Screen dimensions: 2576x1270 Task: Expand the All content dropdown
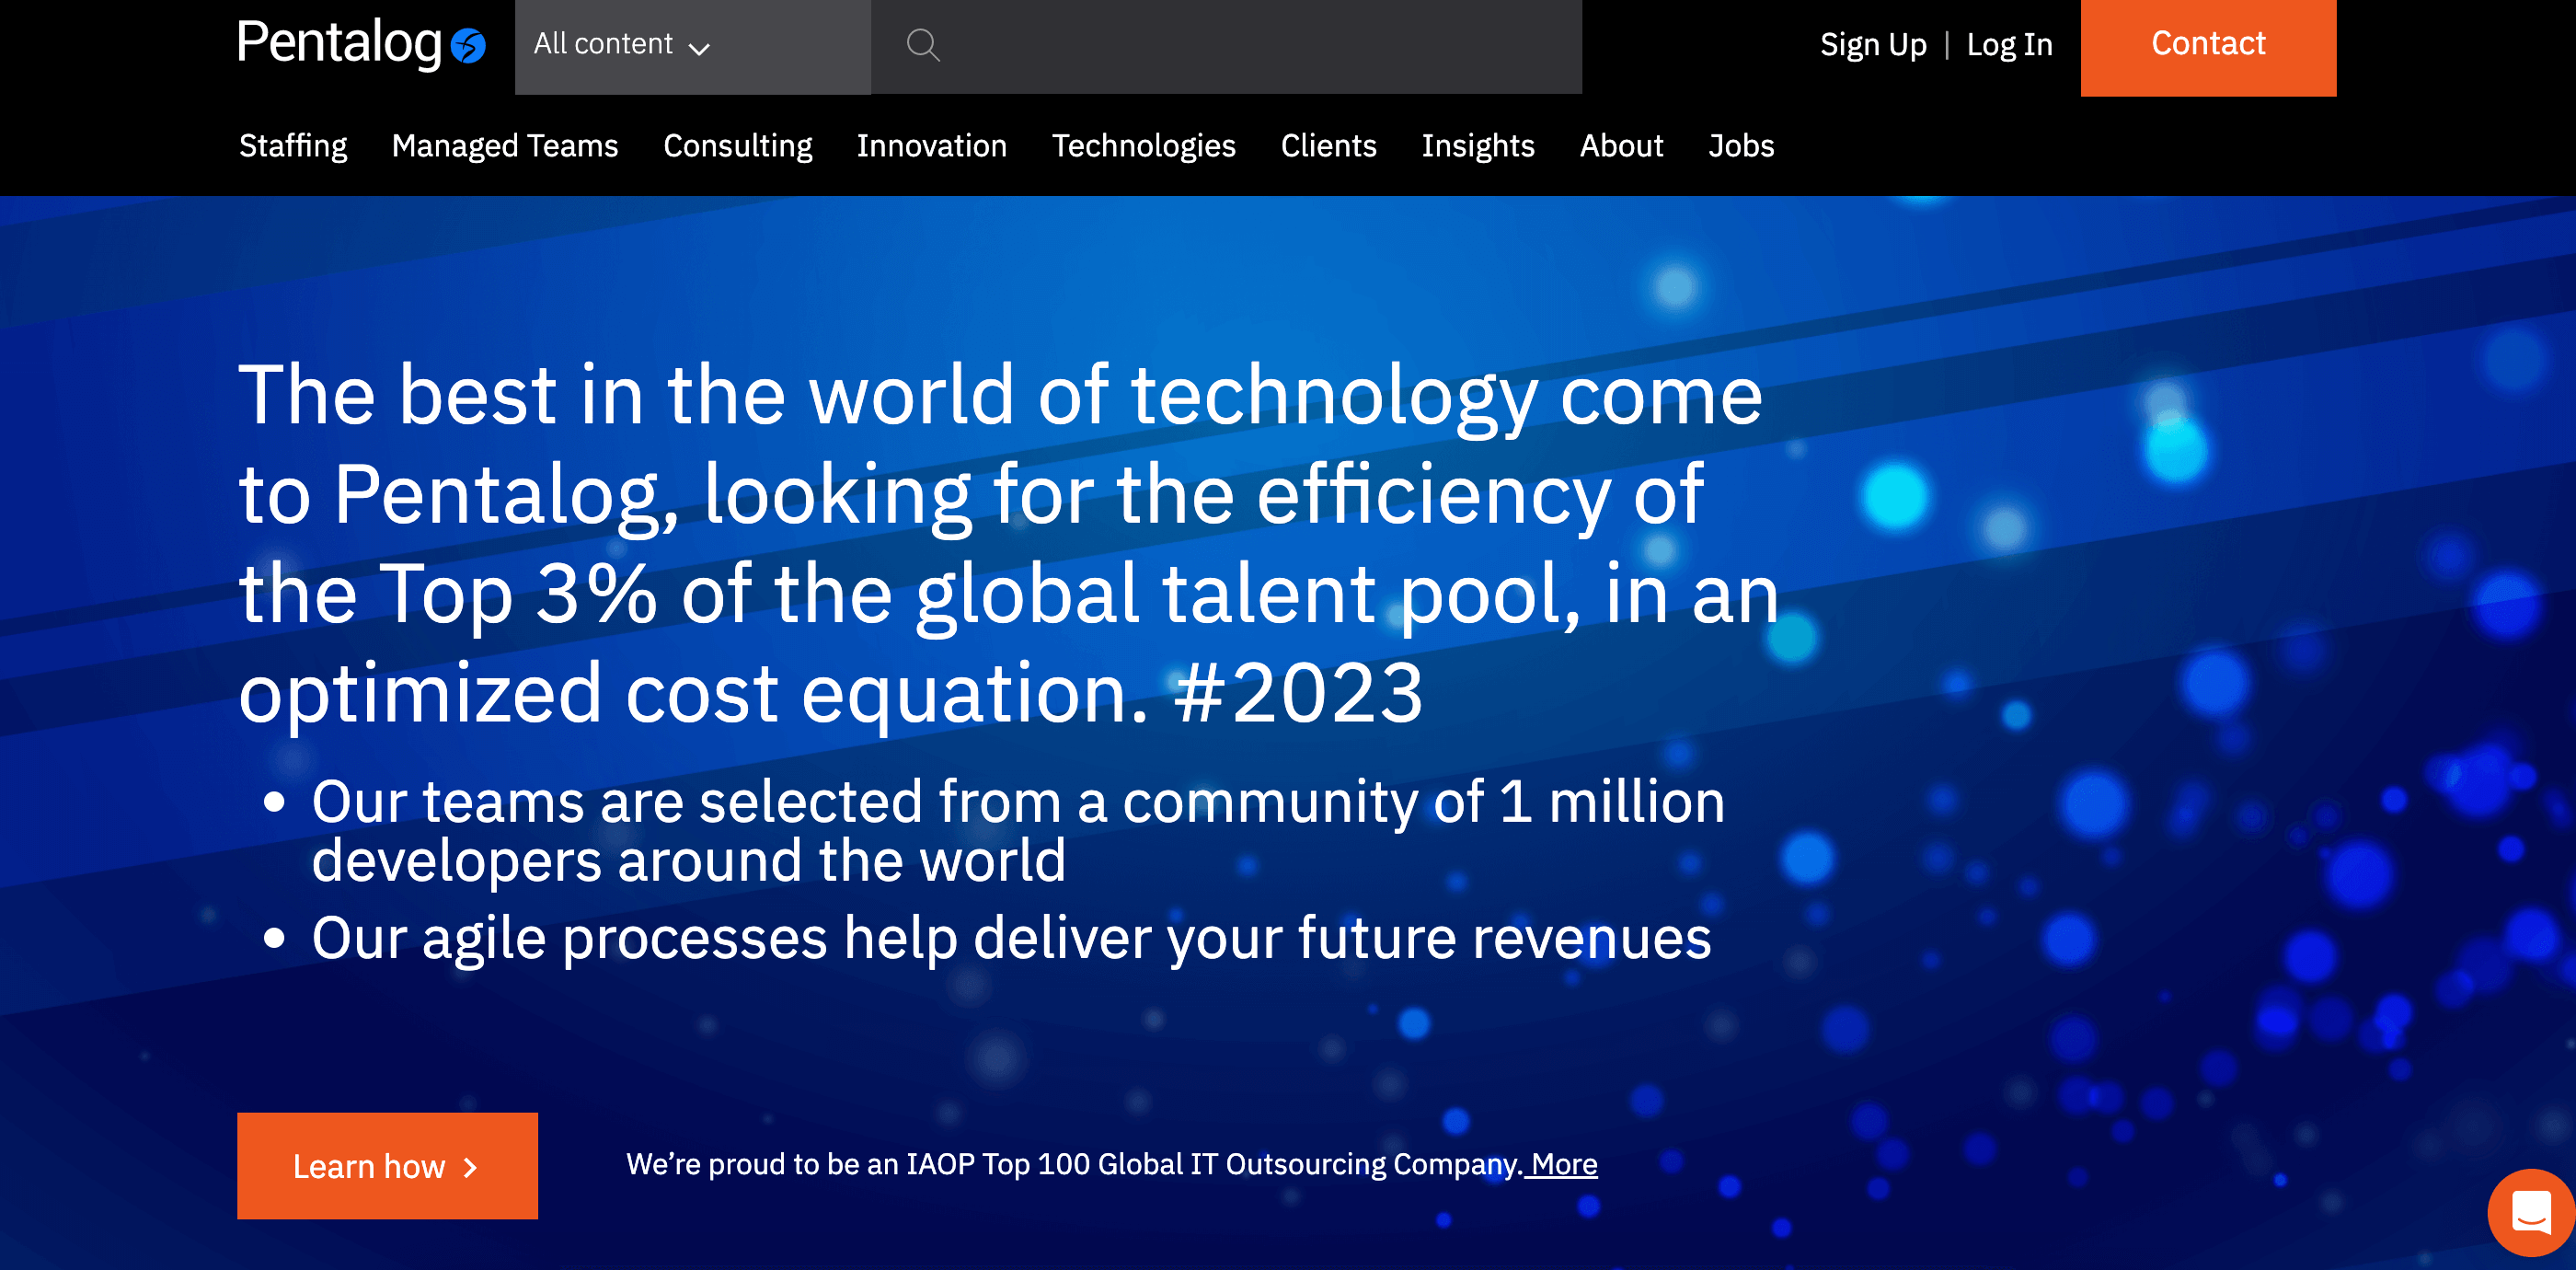[692, 47]
